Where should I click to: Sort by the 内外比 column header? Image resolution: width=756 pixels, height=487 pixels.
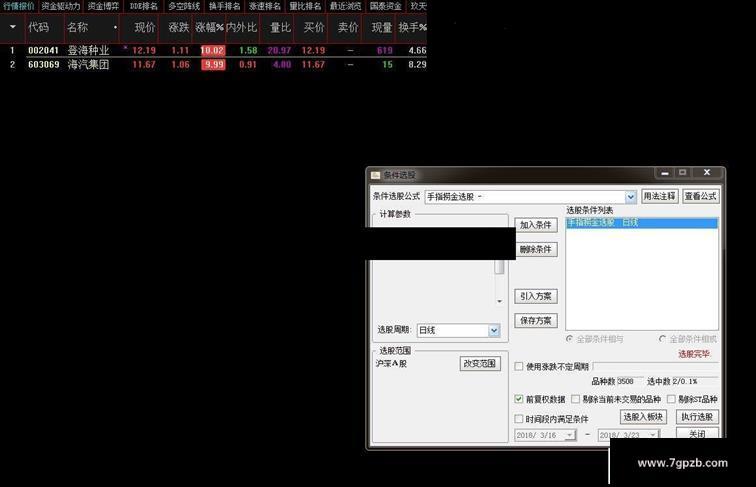click(242, 27)
